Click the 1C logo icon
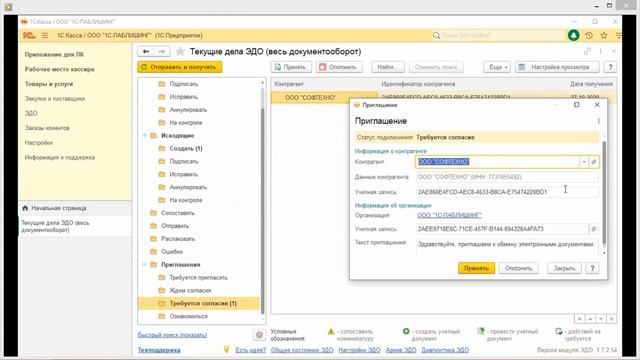Screen dimensions: 640x360 (x=29, y=36)
